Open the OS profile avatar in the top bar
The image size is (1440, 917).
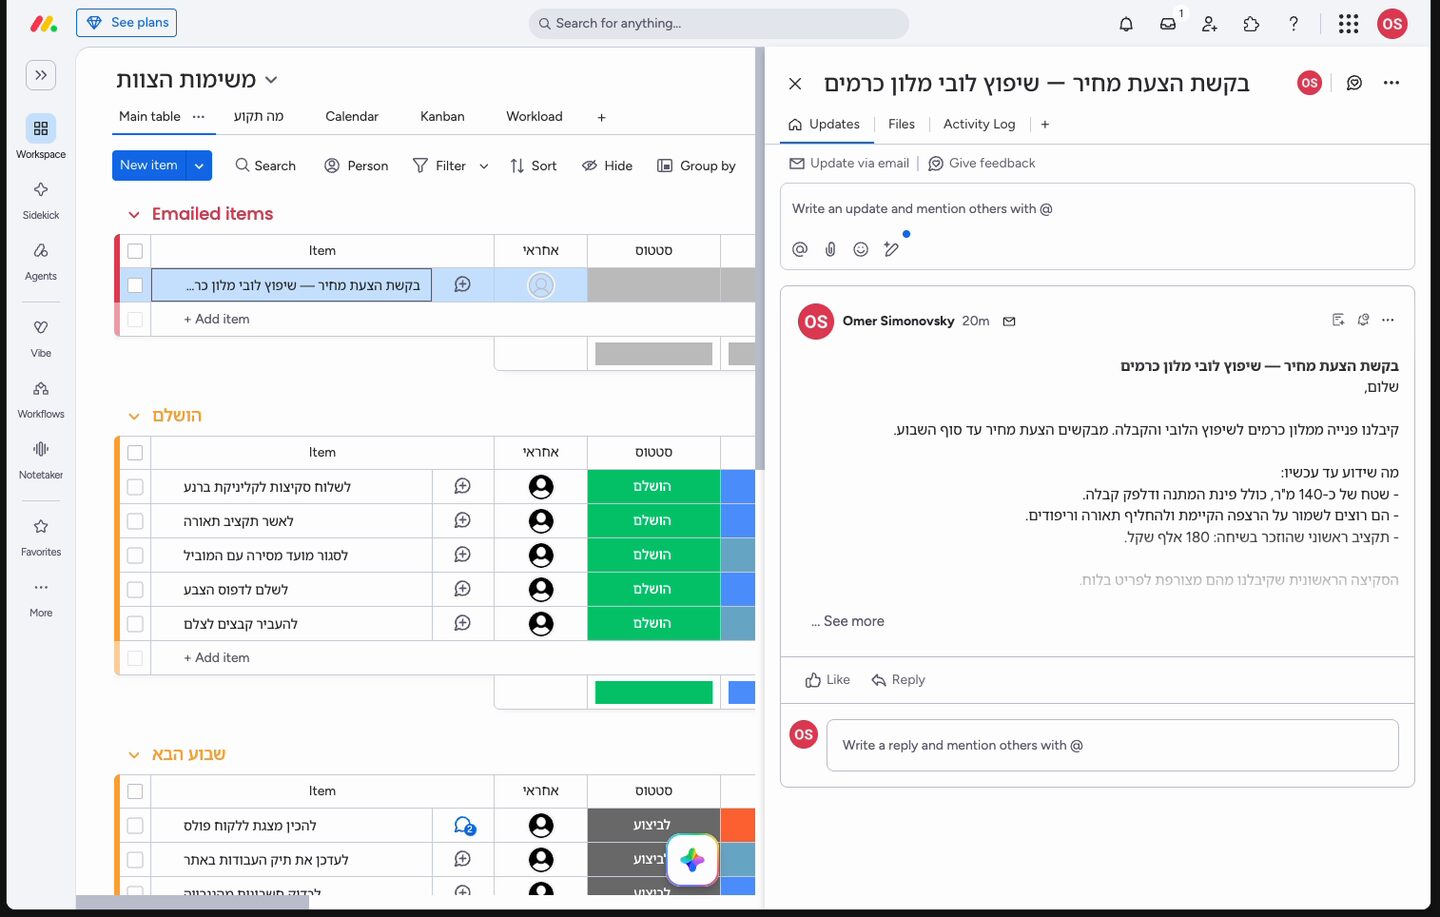(1392, 24)
